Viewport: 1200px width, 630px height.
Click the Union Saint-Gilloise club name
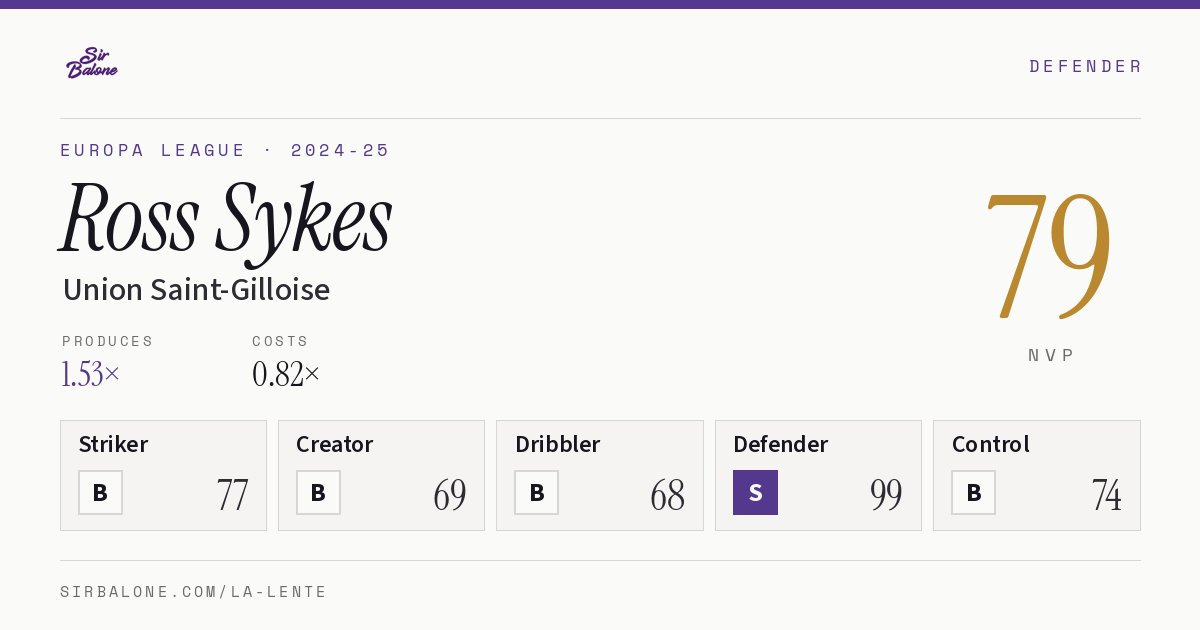196,290
